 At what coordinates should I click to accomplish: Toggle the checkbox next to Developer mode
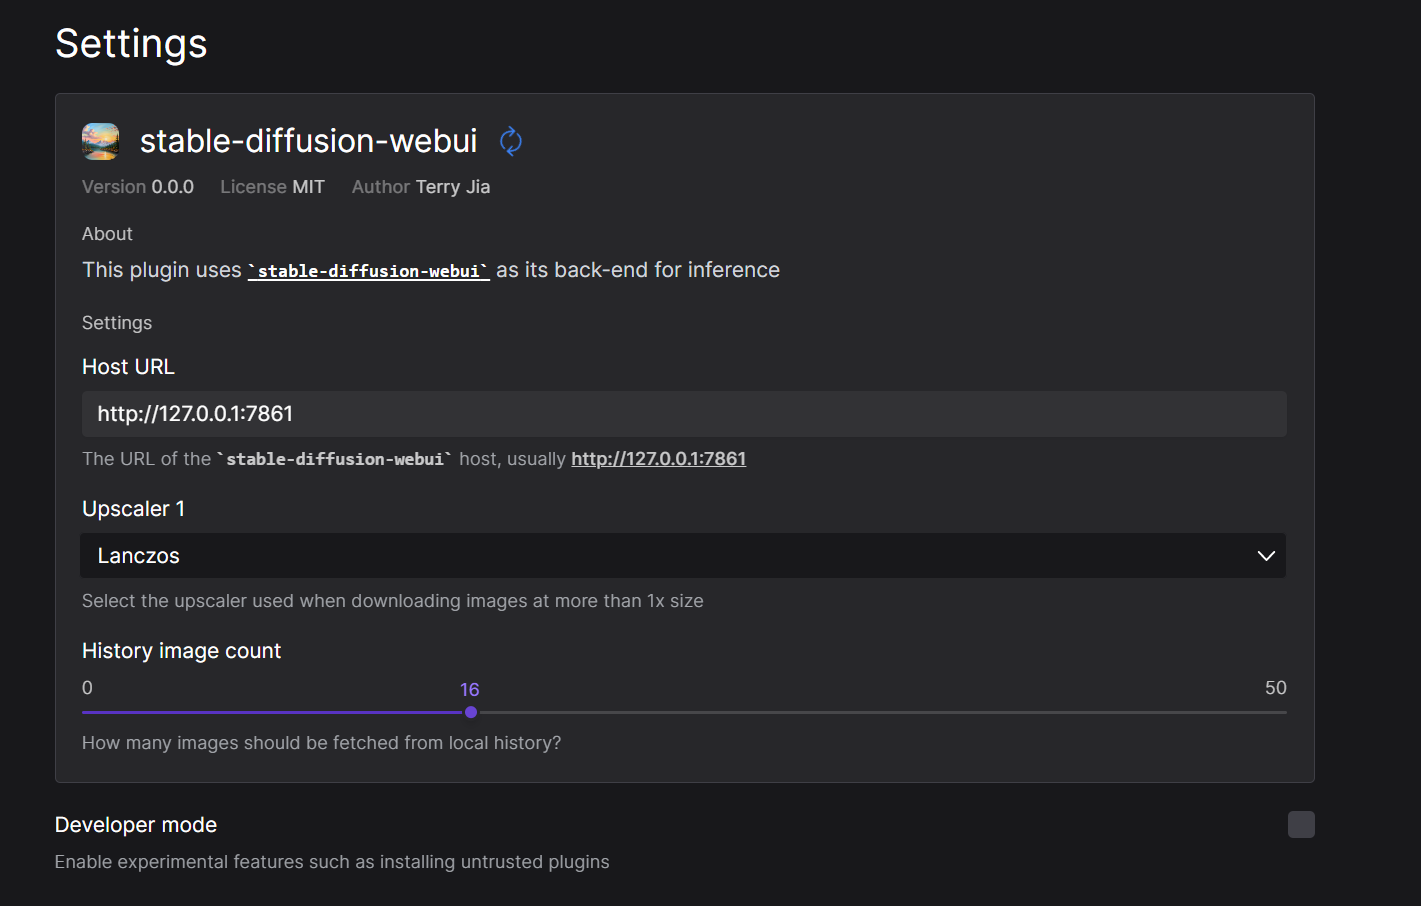[x=1301, y=824]
